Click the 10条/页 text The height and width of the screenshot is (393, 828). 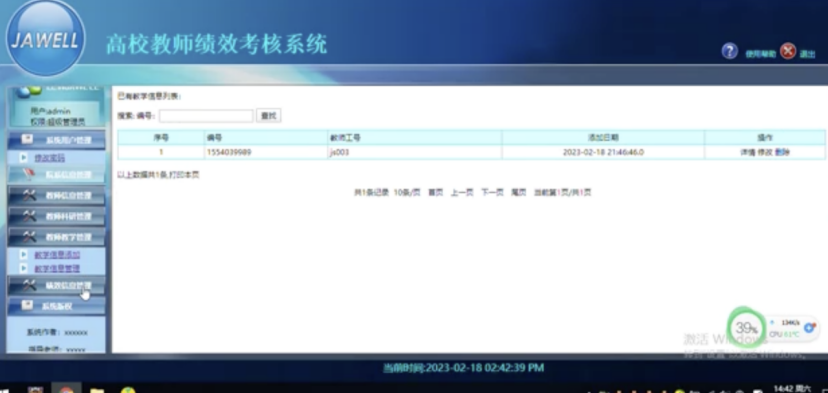coord(407,193)
